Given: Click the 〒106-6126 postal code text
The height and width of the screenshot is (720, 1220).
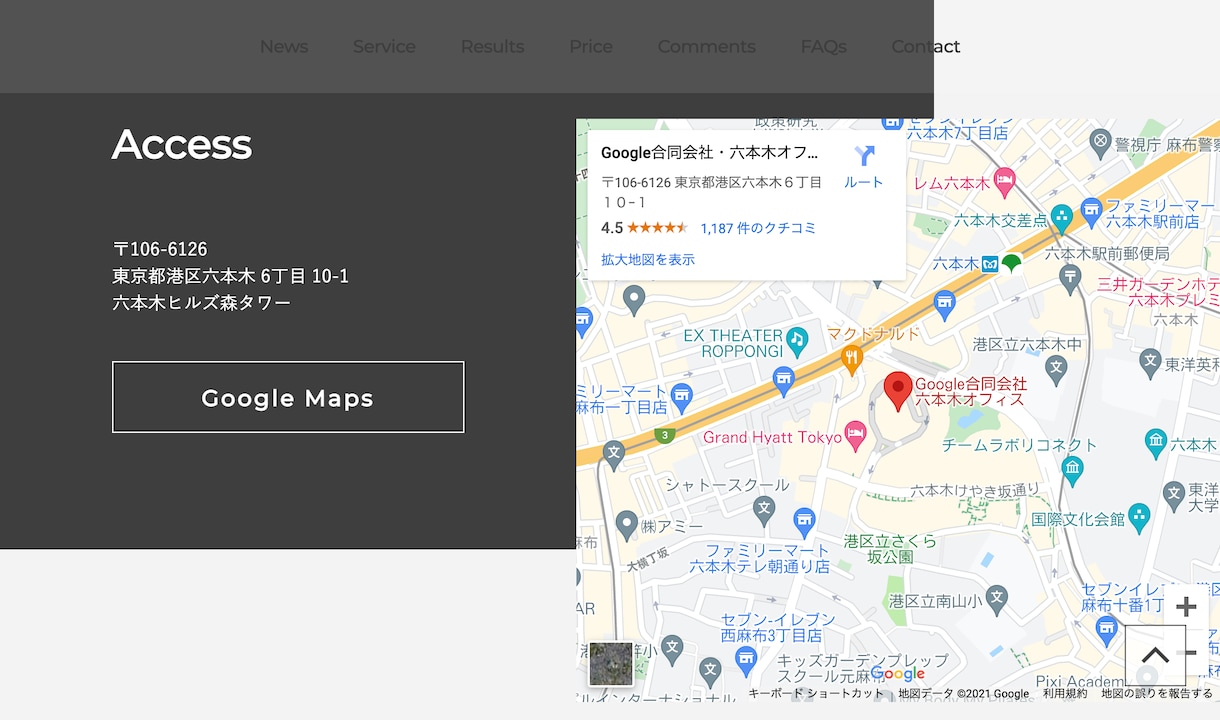Looking at the screenshot, I should coord(160,248).
